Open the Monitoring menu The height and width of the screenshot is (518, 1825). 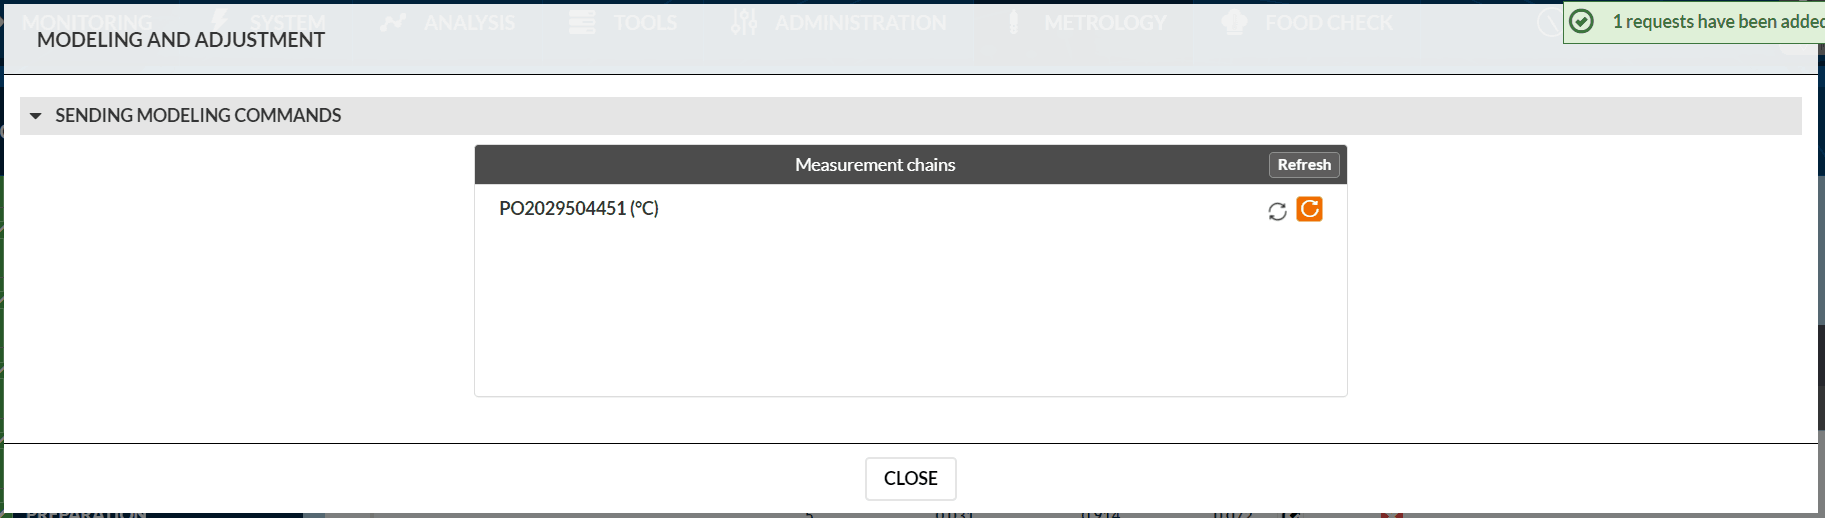[x=87, y=22]
